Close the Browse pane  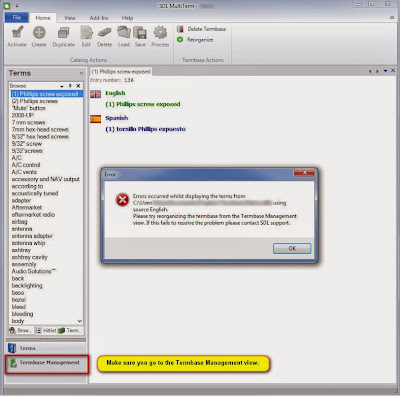click(78, 86)
